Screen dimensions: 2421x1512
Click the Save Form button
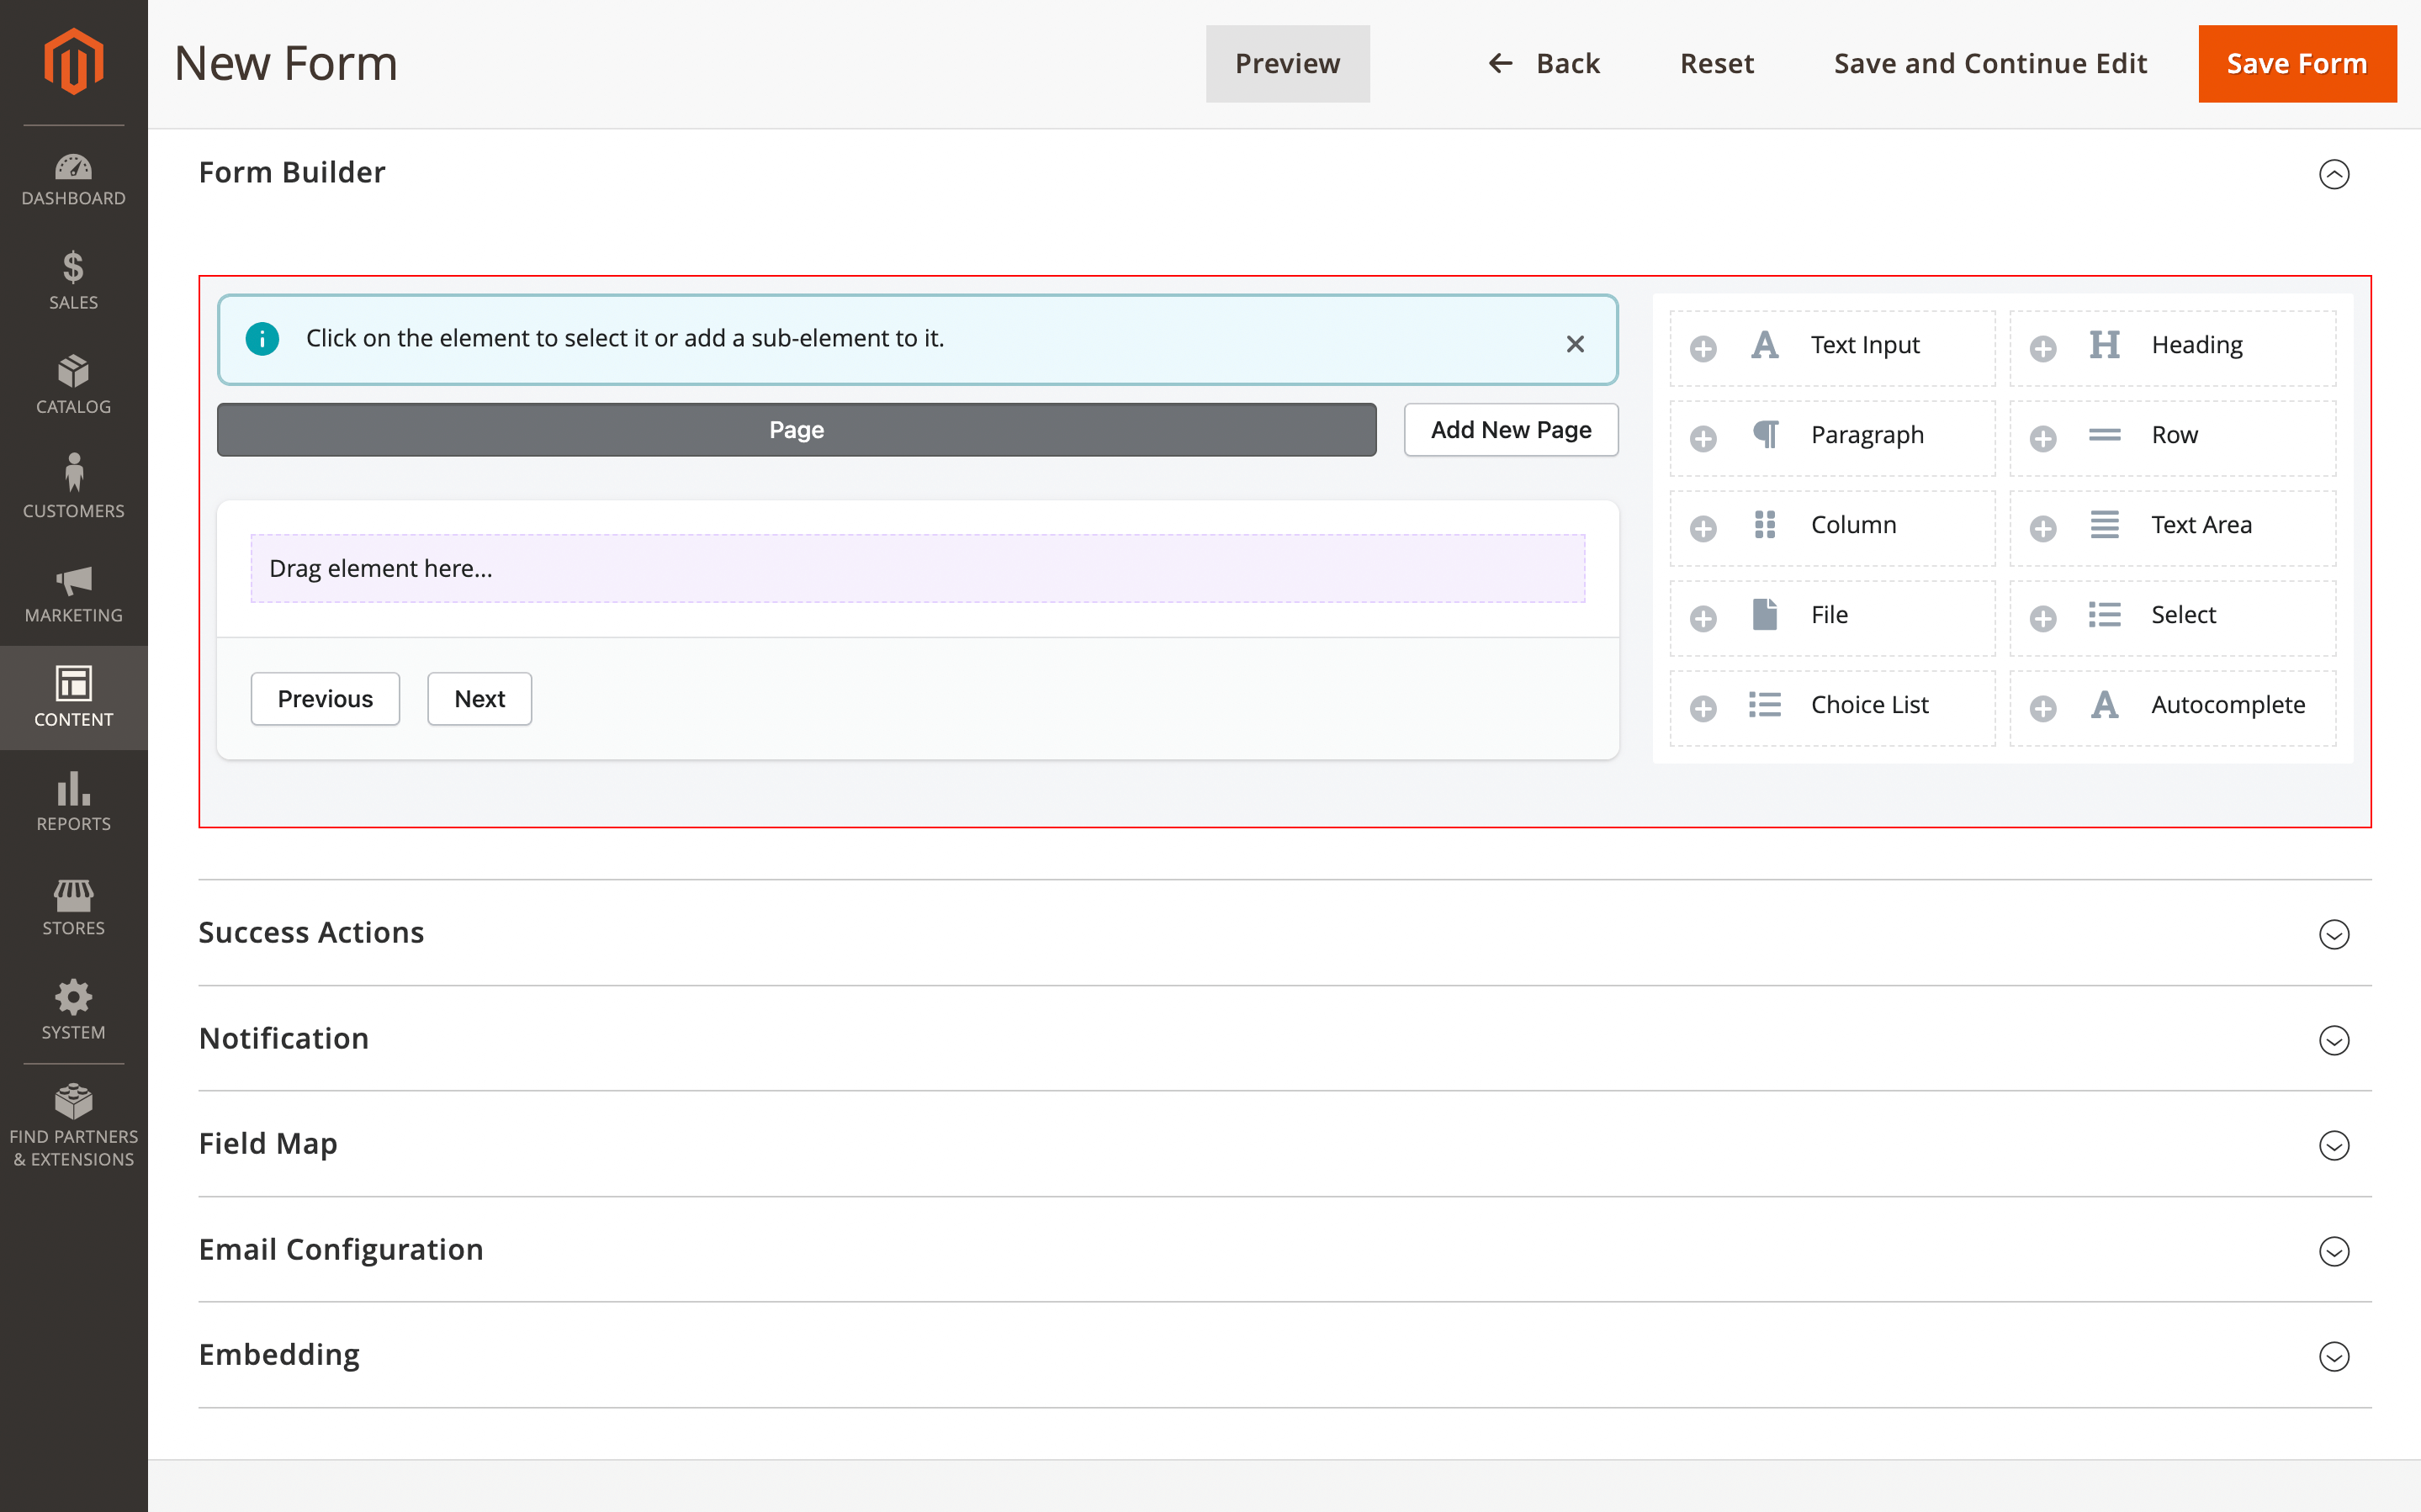(2296, 64)
